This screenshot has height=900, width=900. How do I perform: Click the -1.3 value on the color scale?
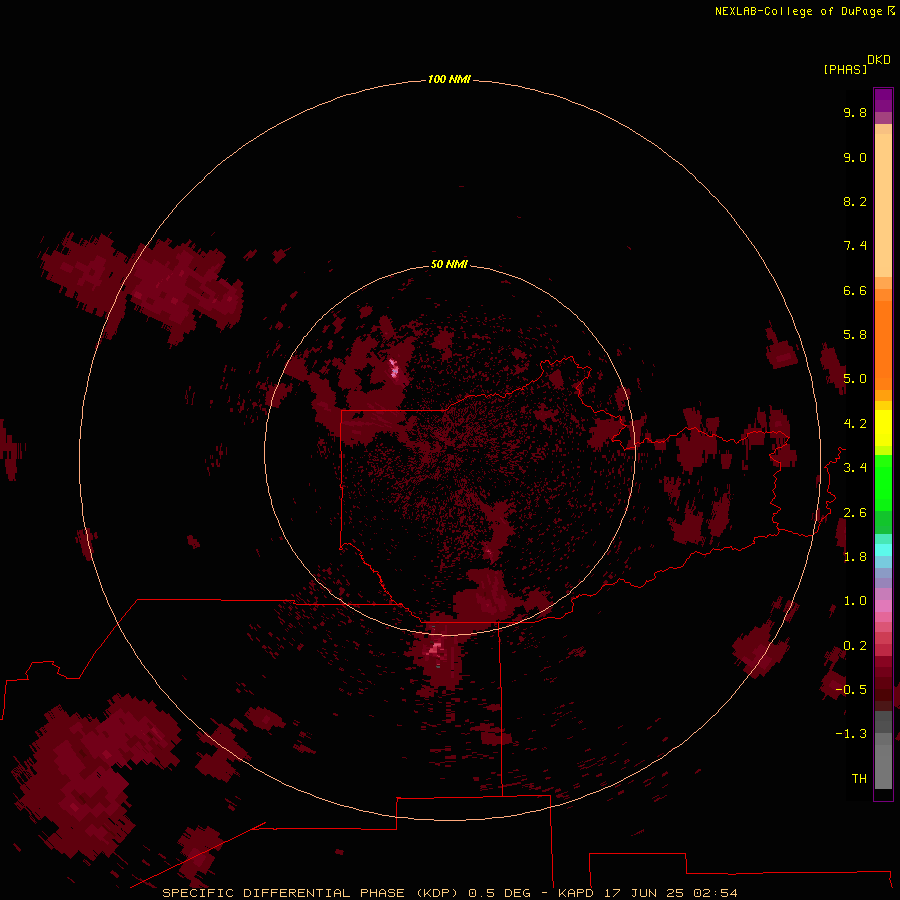click(851, 734)
